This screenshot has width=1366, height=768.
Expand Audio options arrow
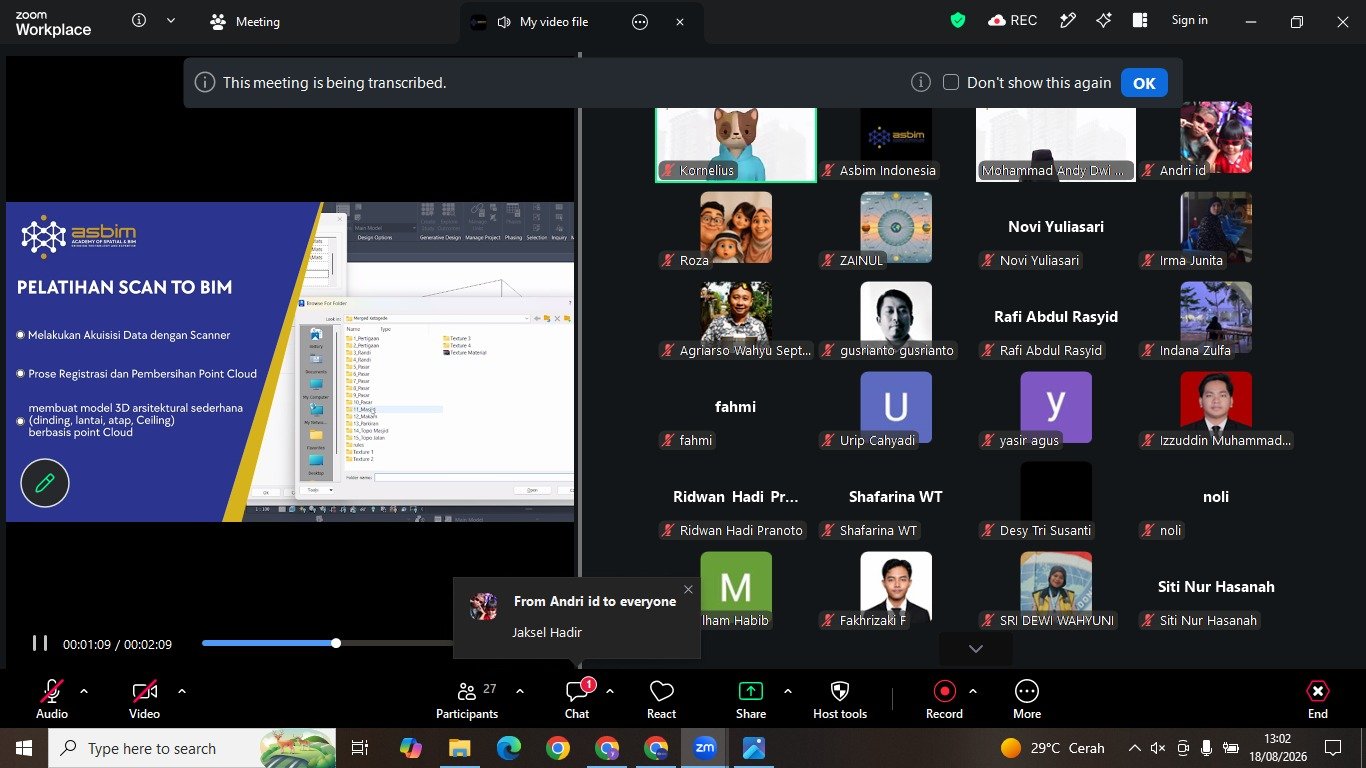coord(84,691)
